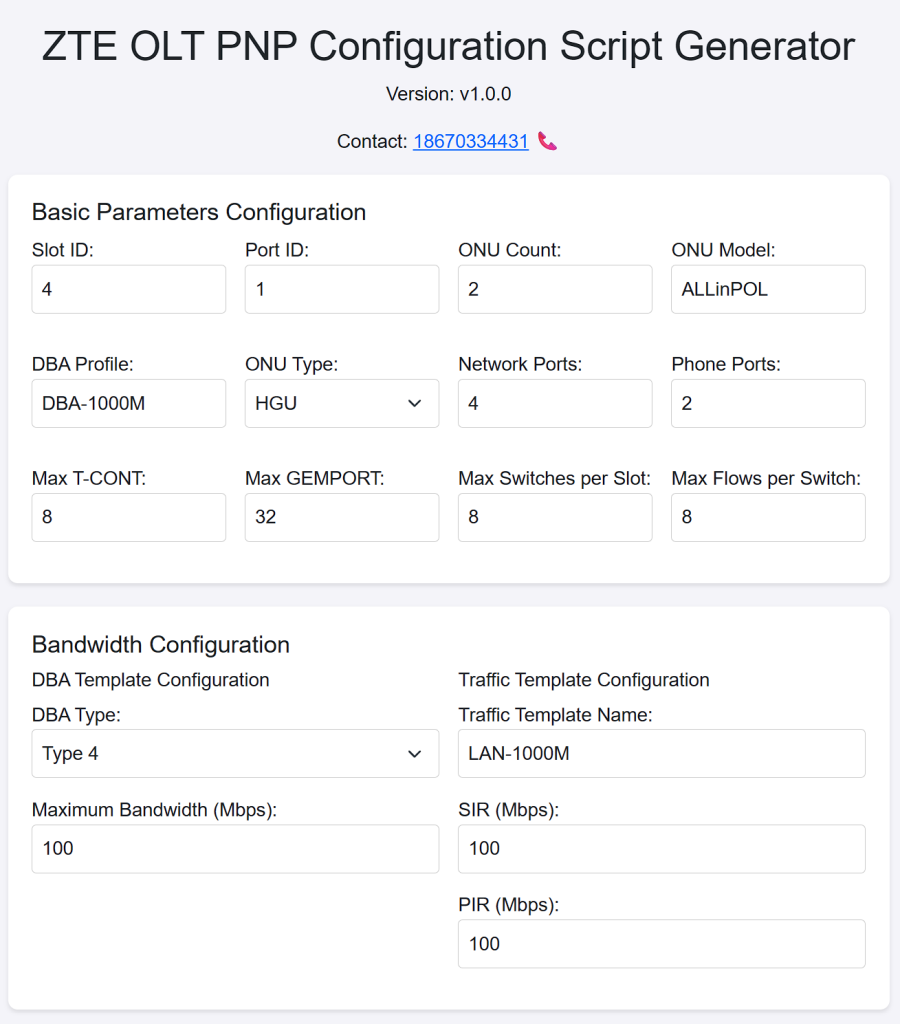The height and width of the screenshot is (1024, 900).
Task: Select the Port ID input box
Action: (x=342, y=289)
